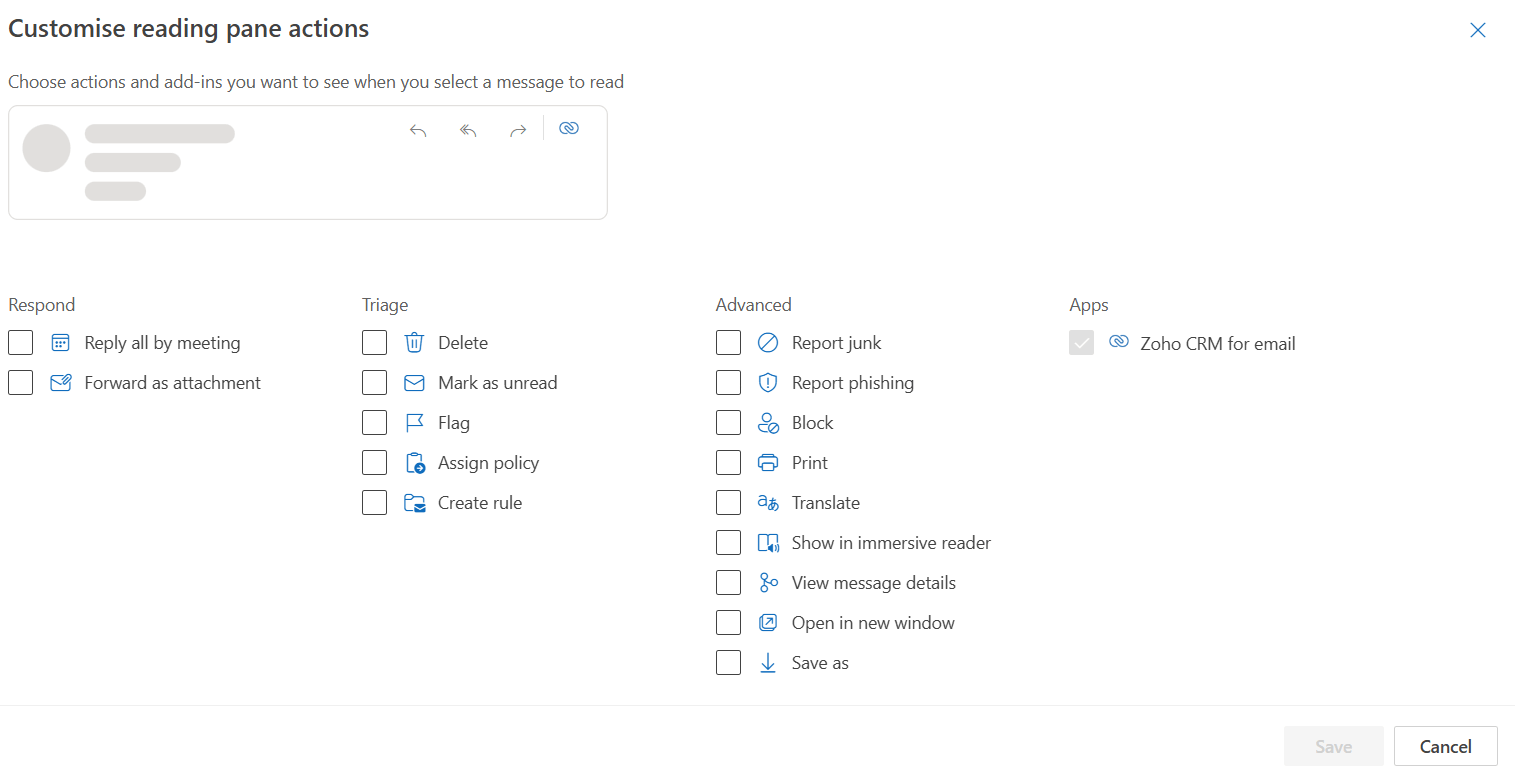Click the Flag icon in Triage

tap(414, 423)
